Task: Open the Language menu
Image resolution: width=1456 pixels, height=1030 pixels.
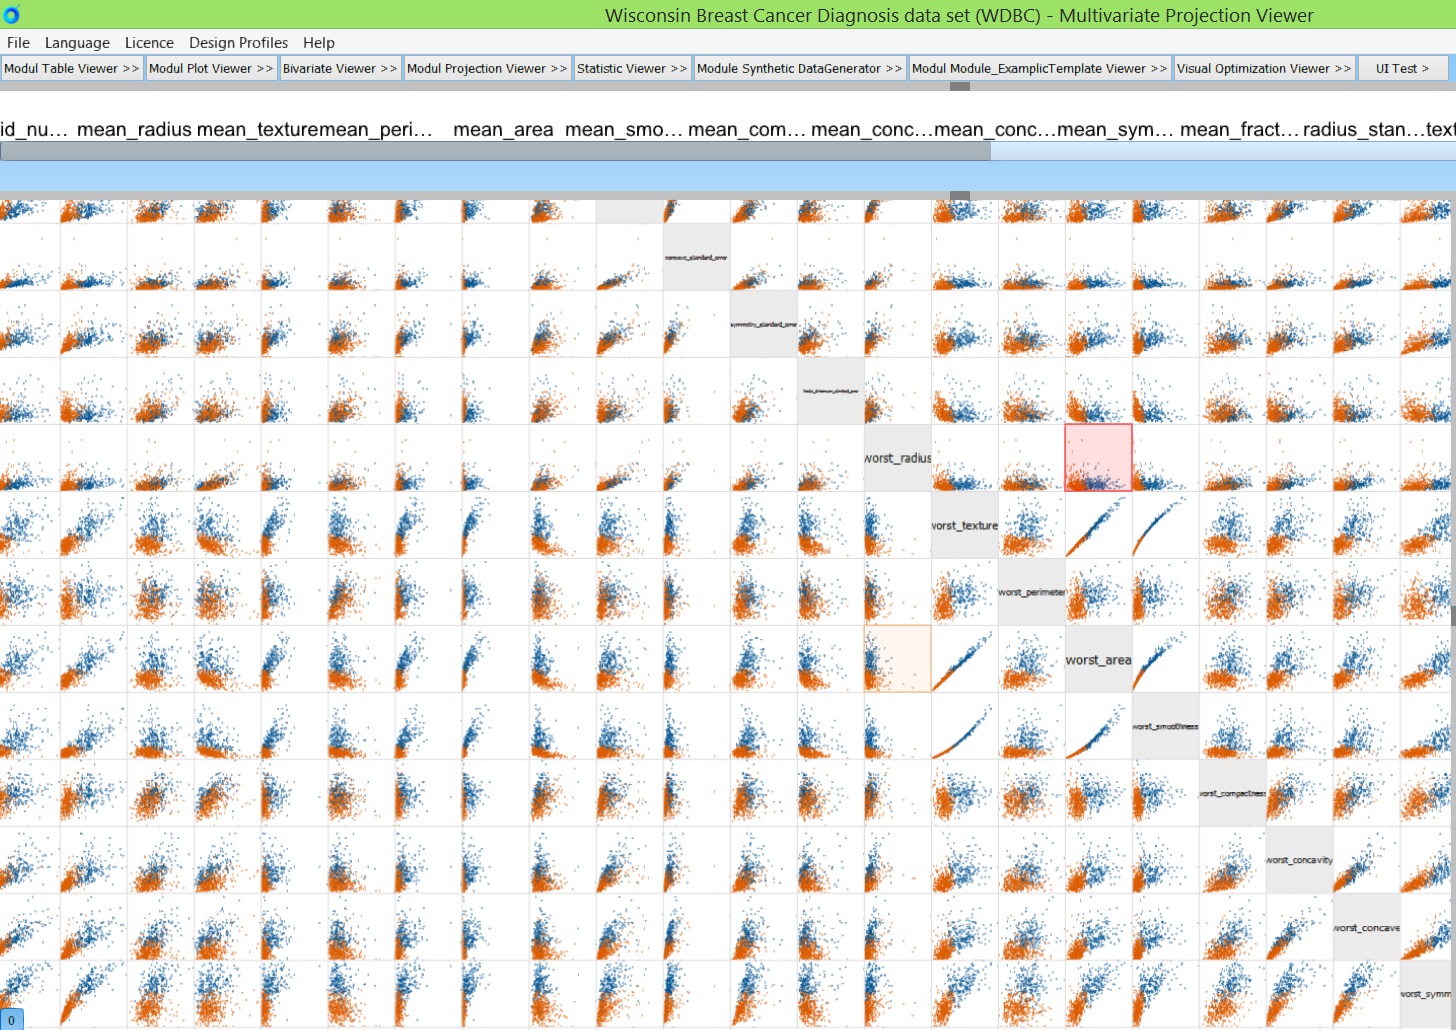Action: point(77,43)
